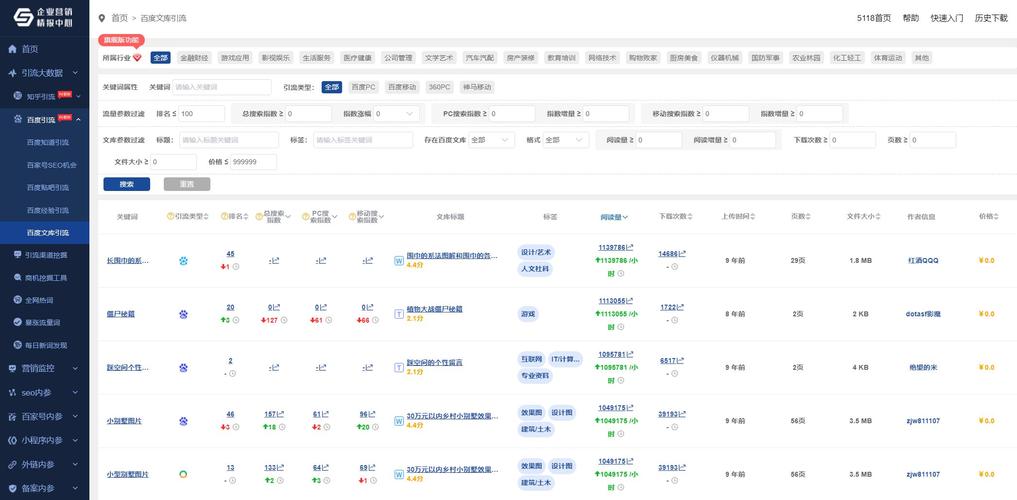Open 百度经验引流 in sidebar
The width and height of the screenshot is (1017, 500).
(x=47, y=210)
